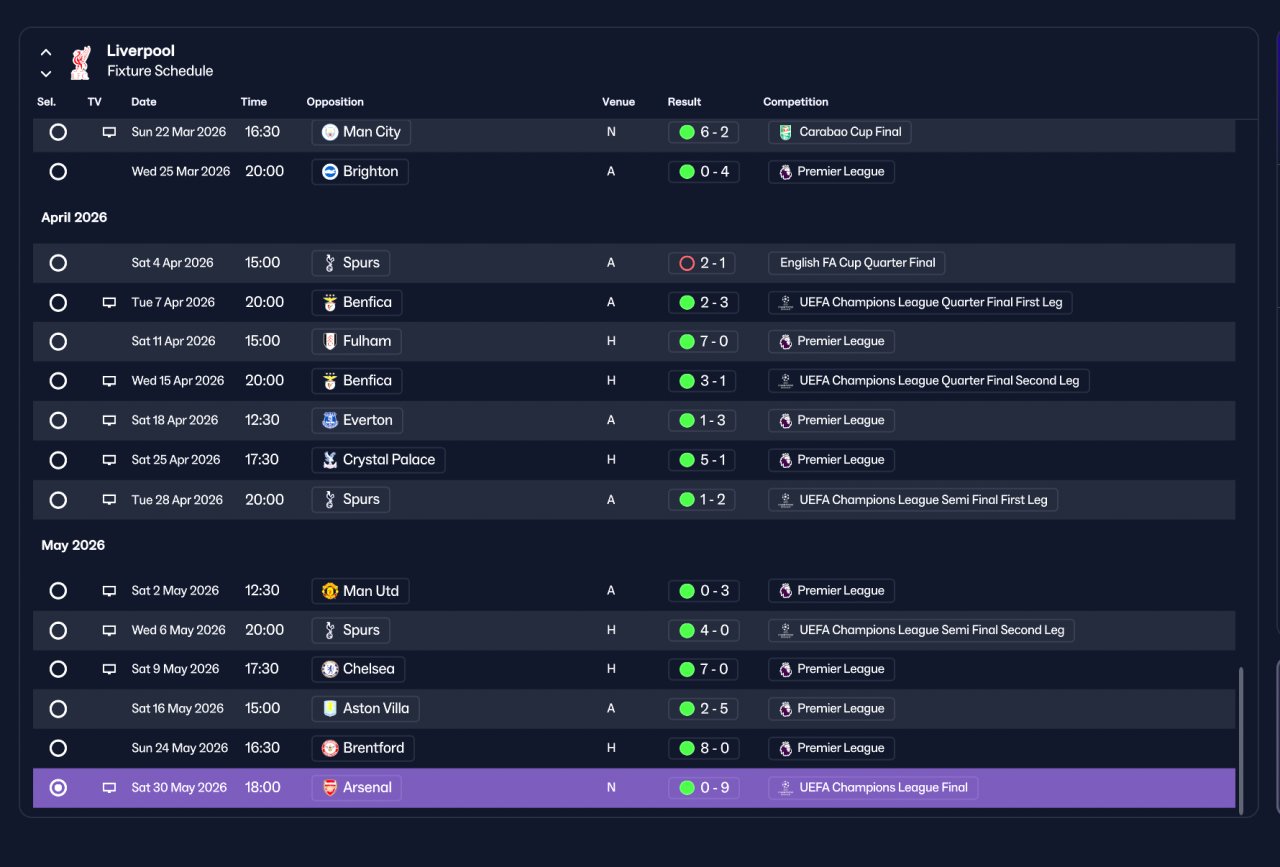Screen dimensions: 1280x867
Task: Click the Arsenal badge in the highlighted row
Action: [330, 788]
